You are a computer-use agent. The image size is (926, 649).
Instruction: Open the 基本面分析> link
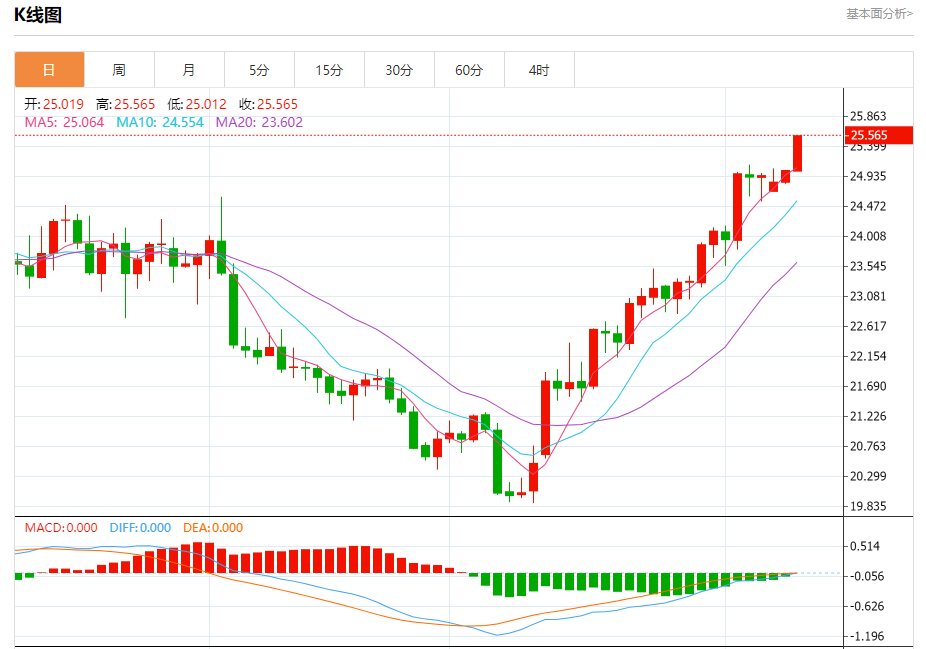coord(879,14)
